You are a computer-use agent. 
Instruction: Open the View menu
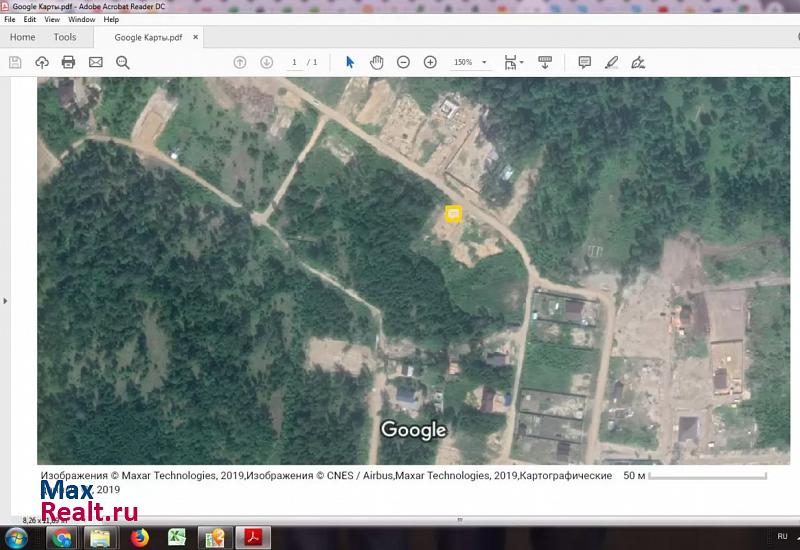tap(52, 19)
